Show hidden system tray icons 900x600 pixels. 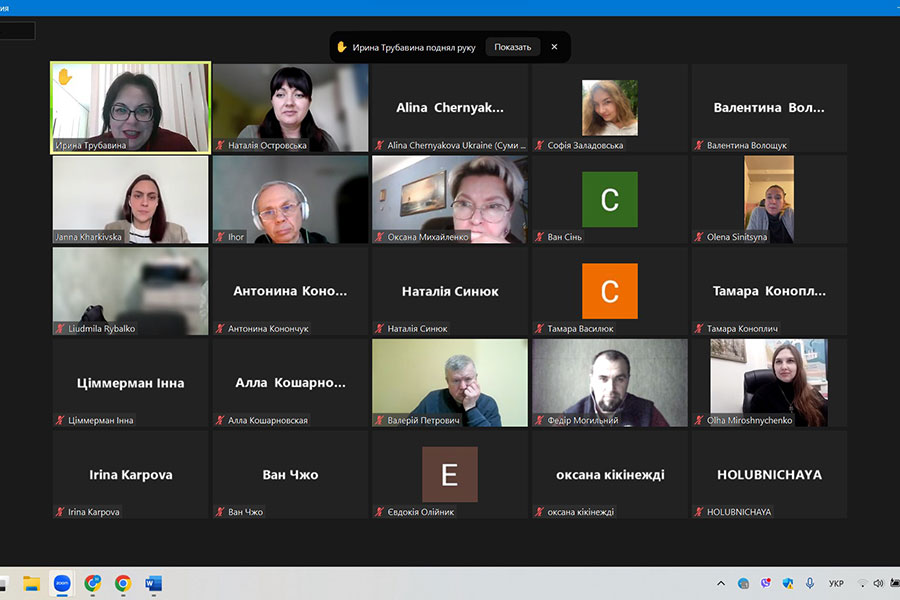(x=721, y=583)
